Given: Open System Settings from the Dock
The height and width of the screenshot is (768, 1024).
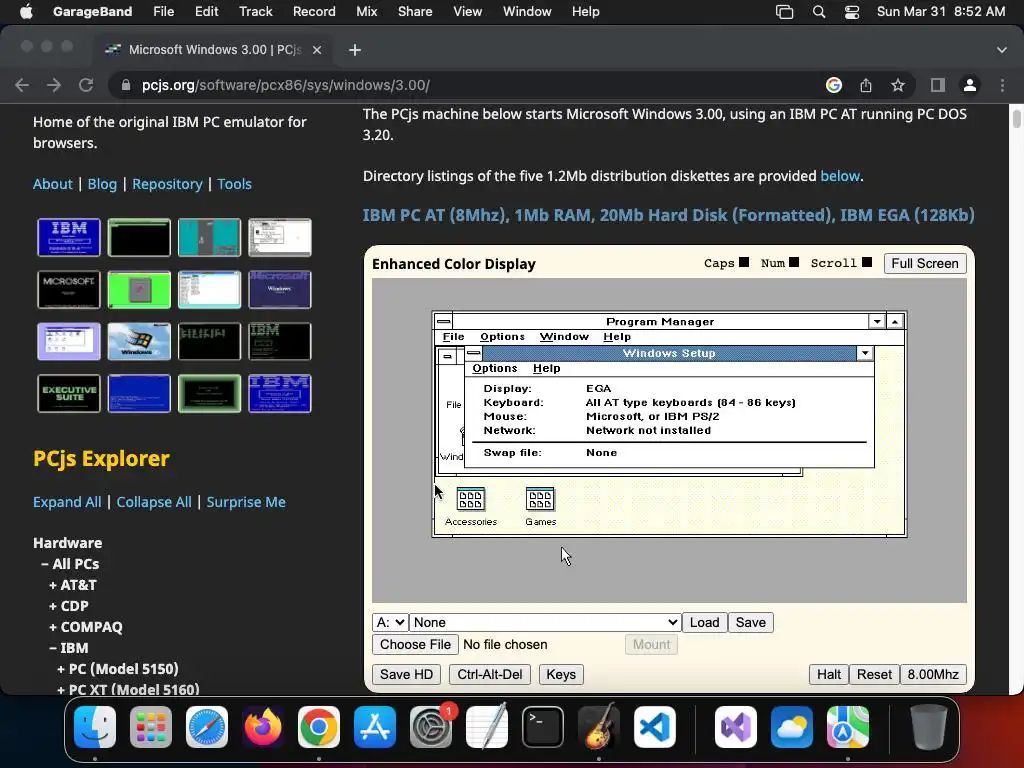Looking at the screenshot, I should (431, 727).
